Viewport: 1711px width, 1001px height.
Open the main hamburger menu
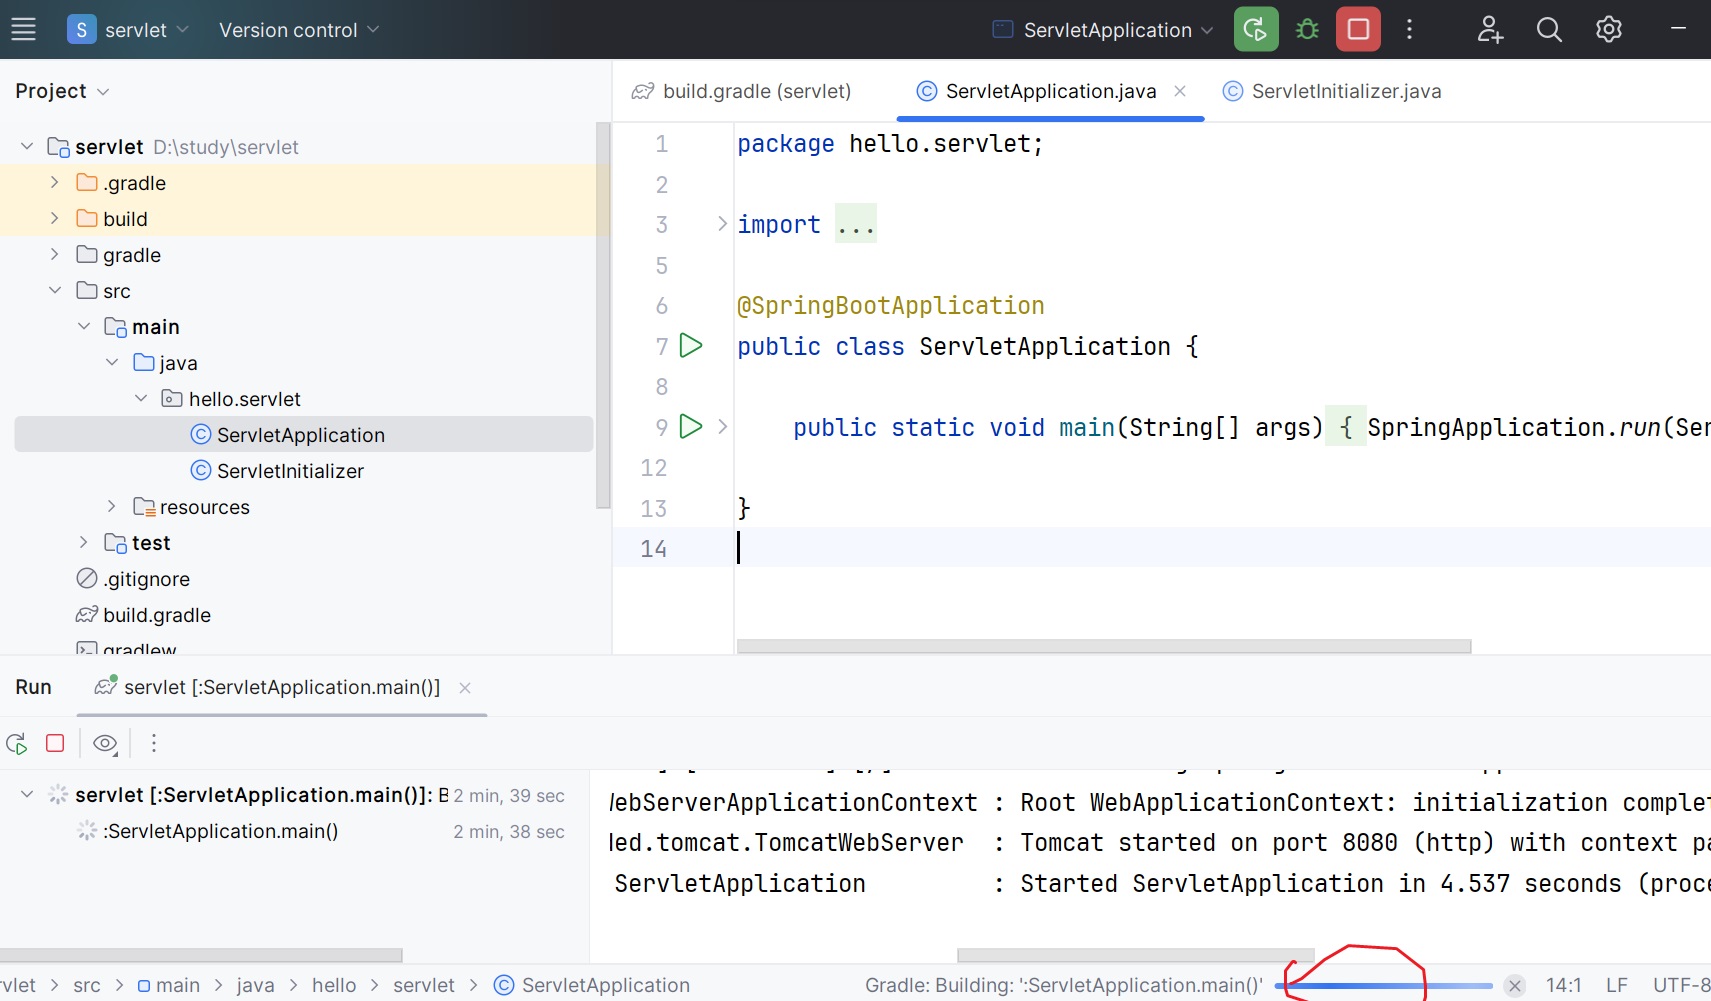[23, 29]
